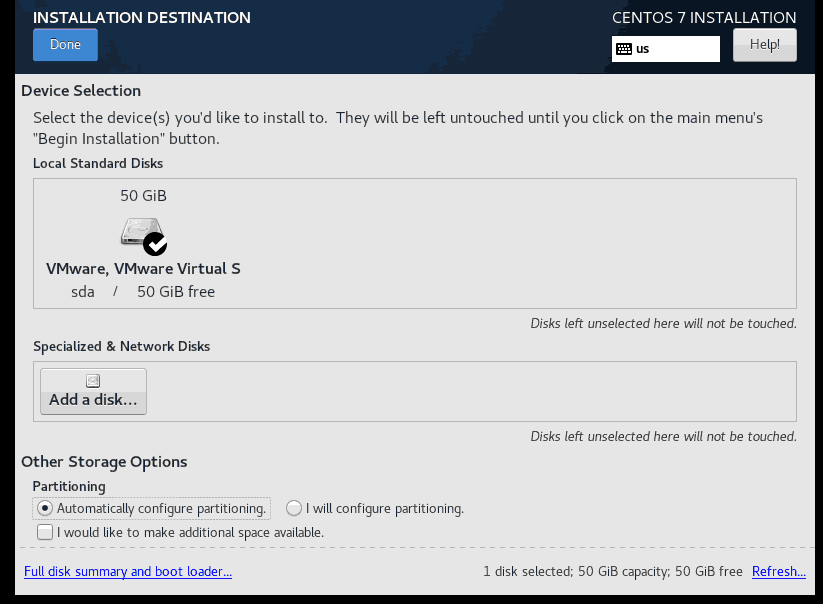823x604 pixels.
Task: Click the INSTALLATION DESTINATION title
Action: point(142,18)
